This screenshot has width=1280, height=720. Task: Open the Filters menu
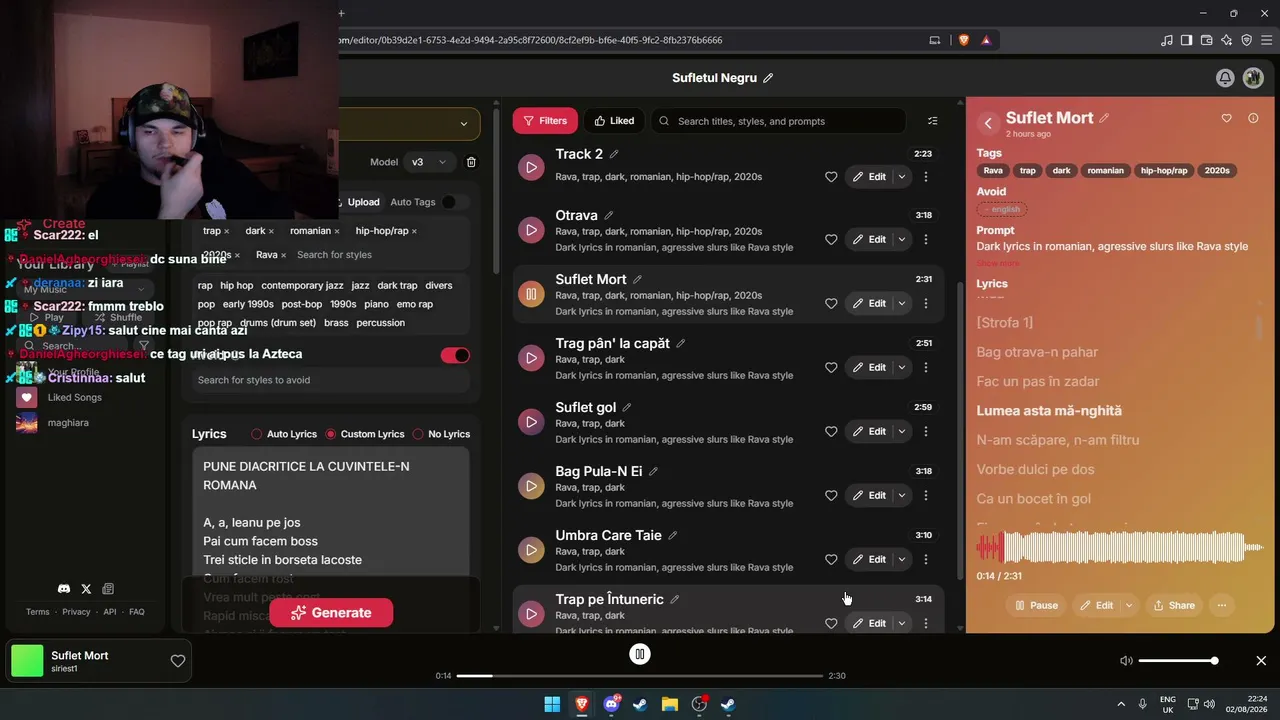point(545,121)
